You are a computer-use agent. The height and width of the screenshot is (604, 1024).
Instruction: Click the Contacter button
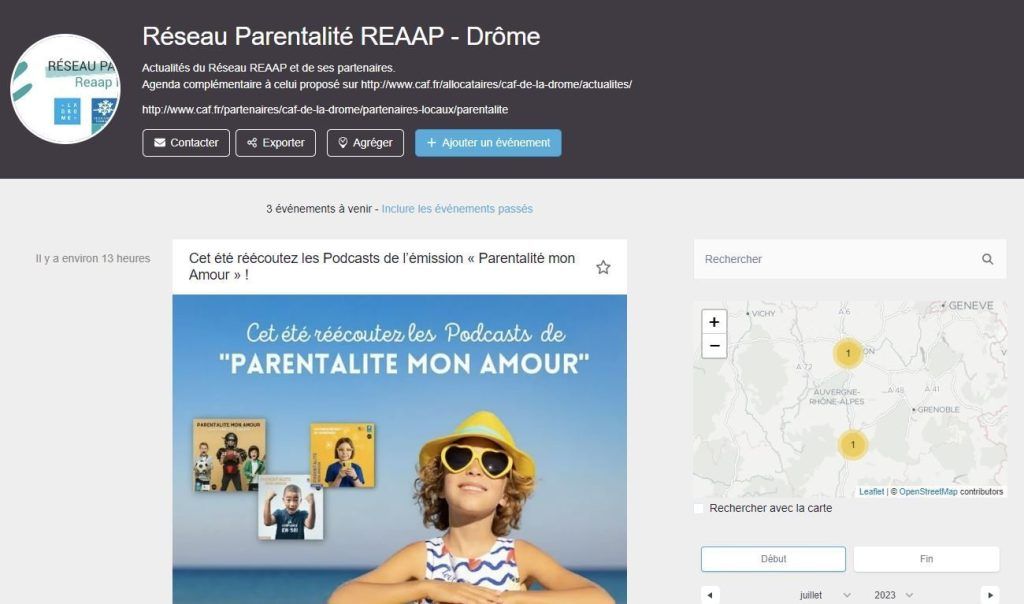point(186,143)
